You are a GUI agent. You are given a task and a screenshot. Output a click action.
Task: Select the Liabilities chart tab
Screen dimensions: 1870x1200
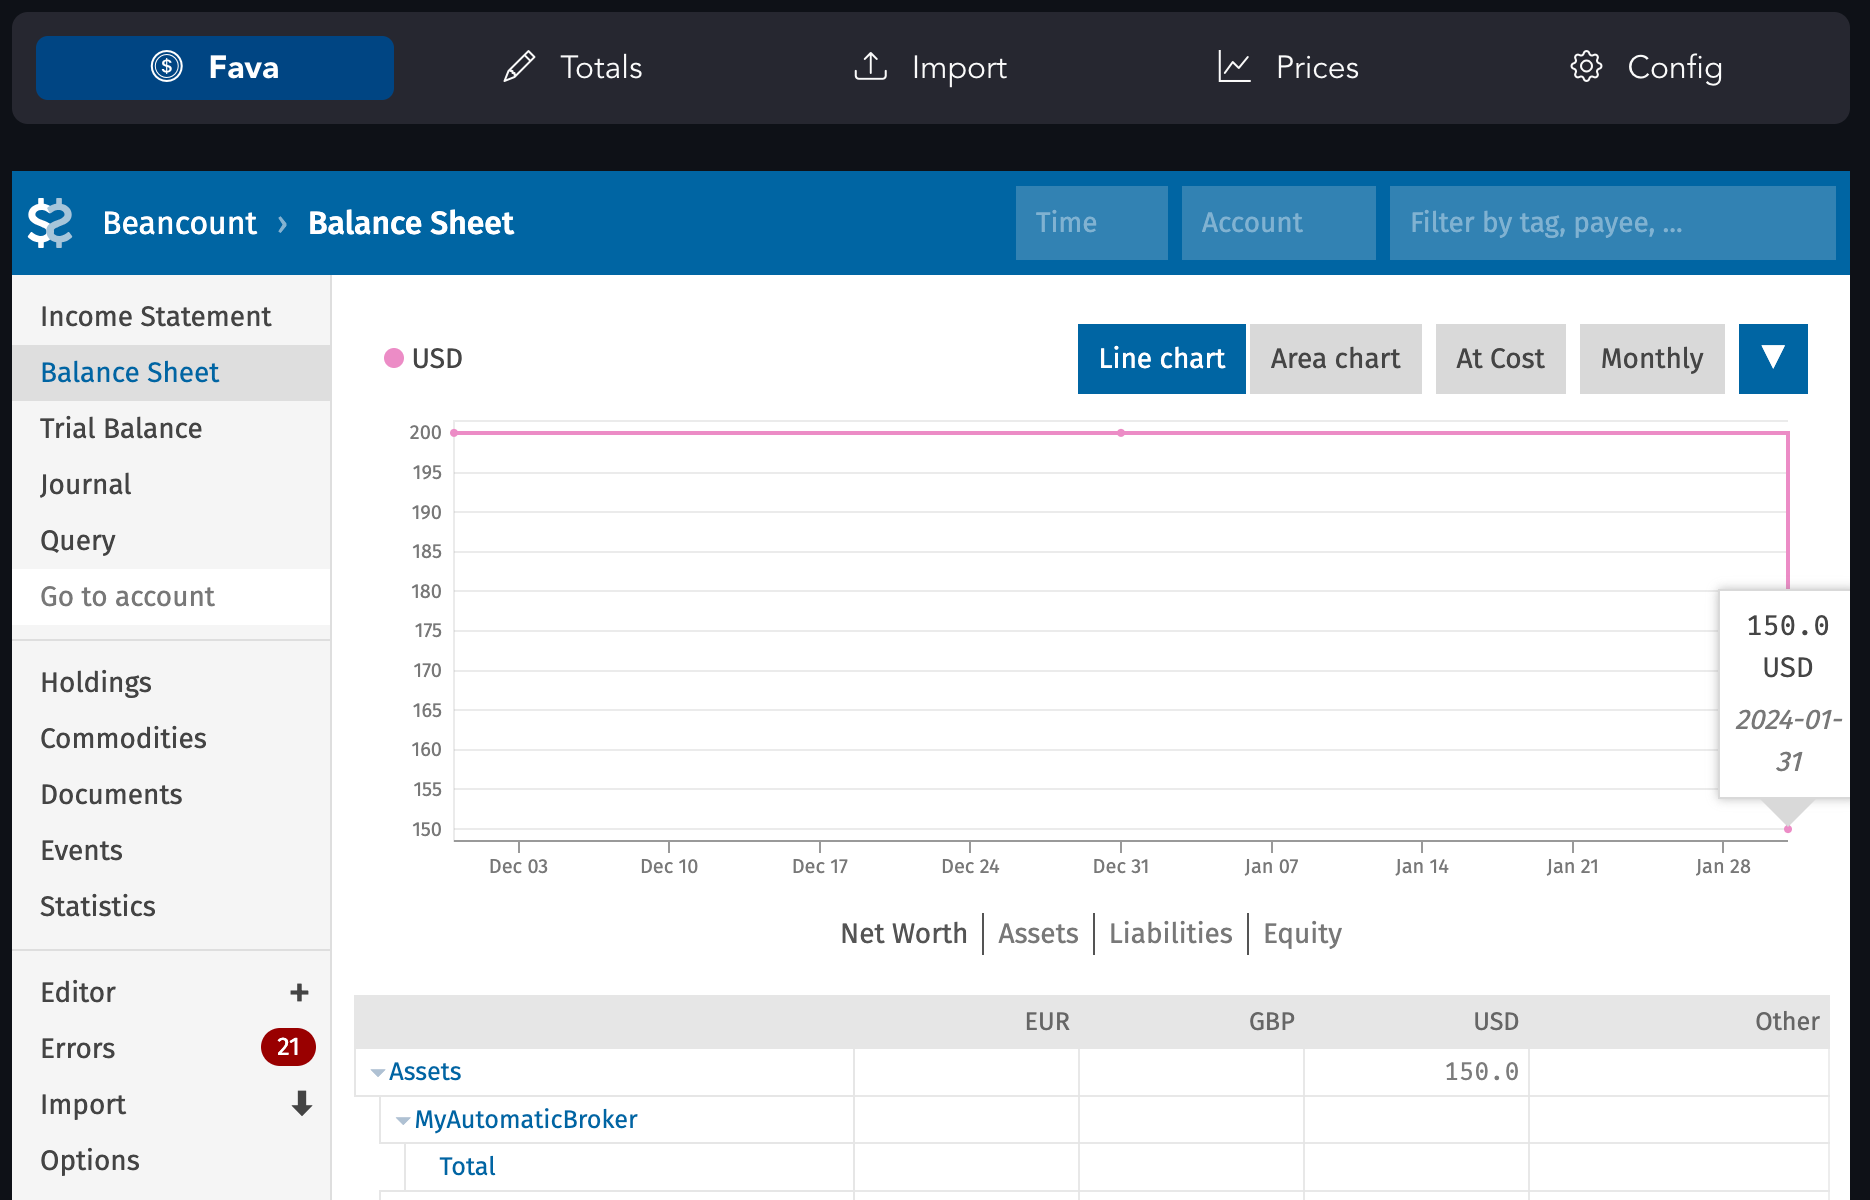1171,933
